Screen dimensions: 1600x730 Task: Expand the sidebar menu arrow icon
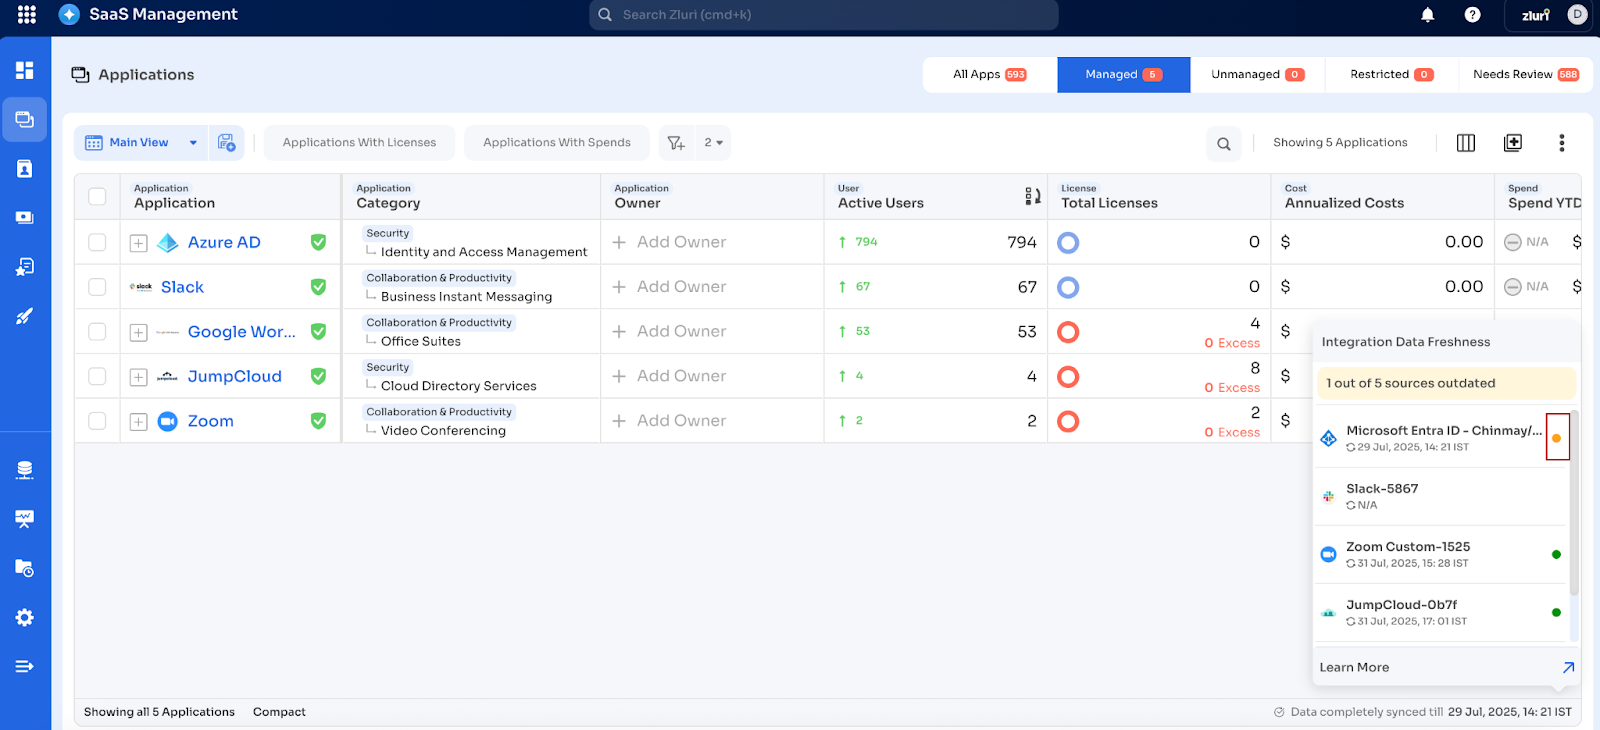pyautogui.click(x=25, y=666)
